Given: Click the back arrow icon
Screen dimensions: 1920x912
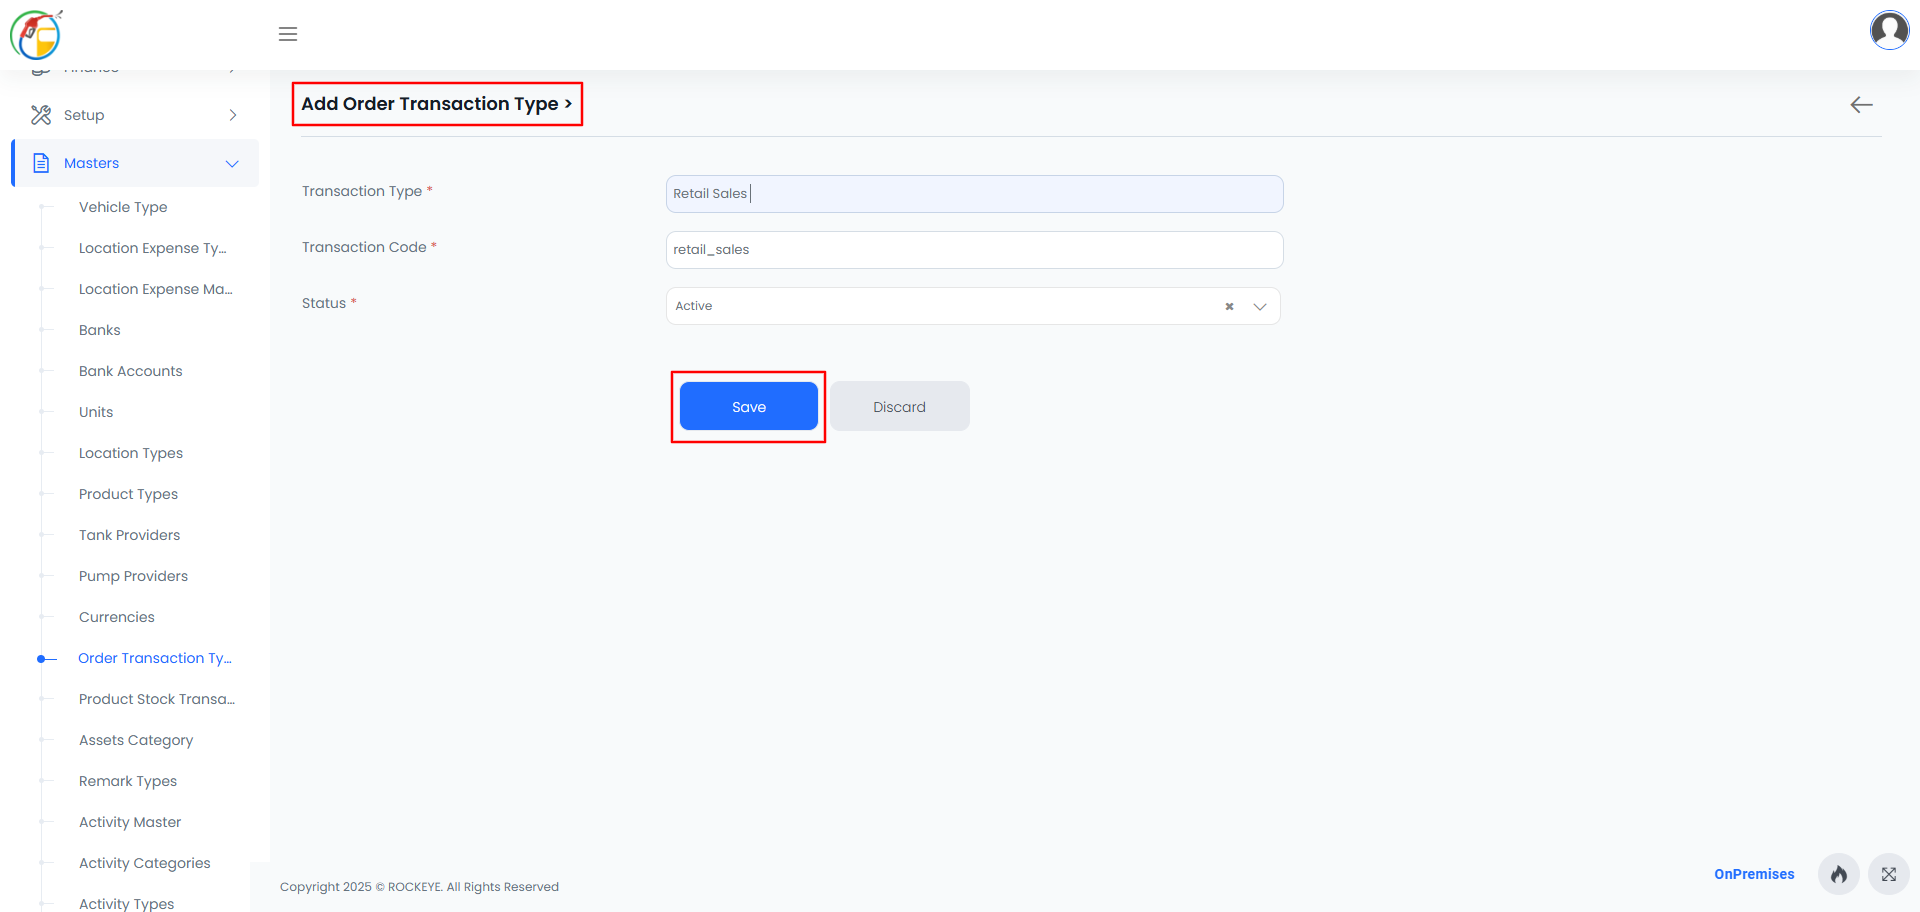Looking at the screenshot, I should [x=1861, y=105].
